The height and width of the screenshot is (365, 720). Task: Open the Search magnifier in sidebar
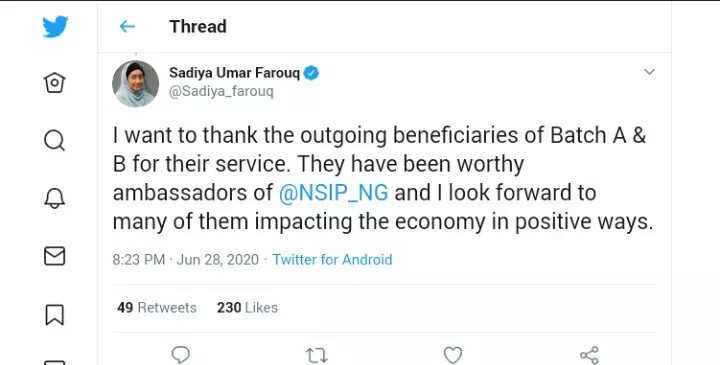pos(55,140)
